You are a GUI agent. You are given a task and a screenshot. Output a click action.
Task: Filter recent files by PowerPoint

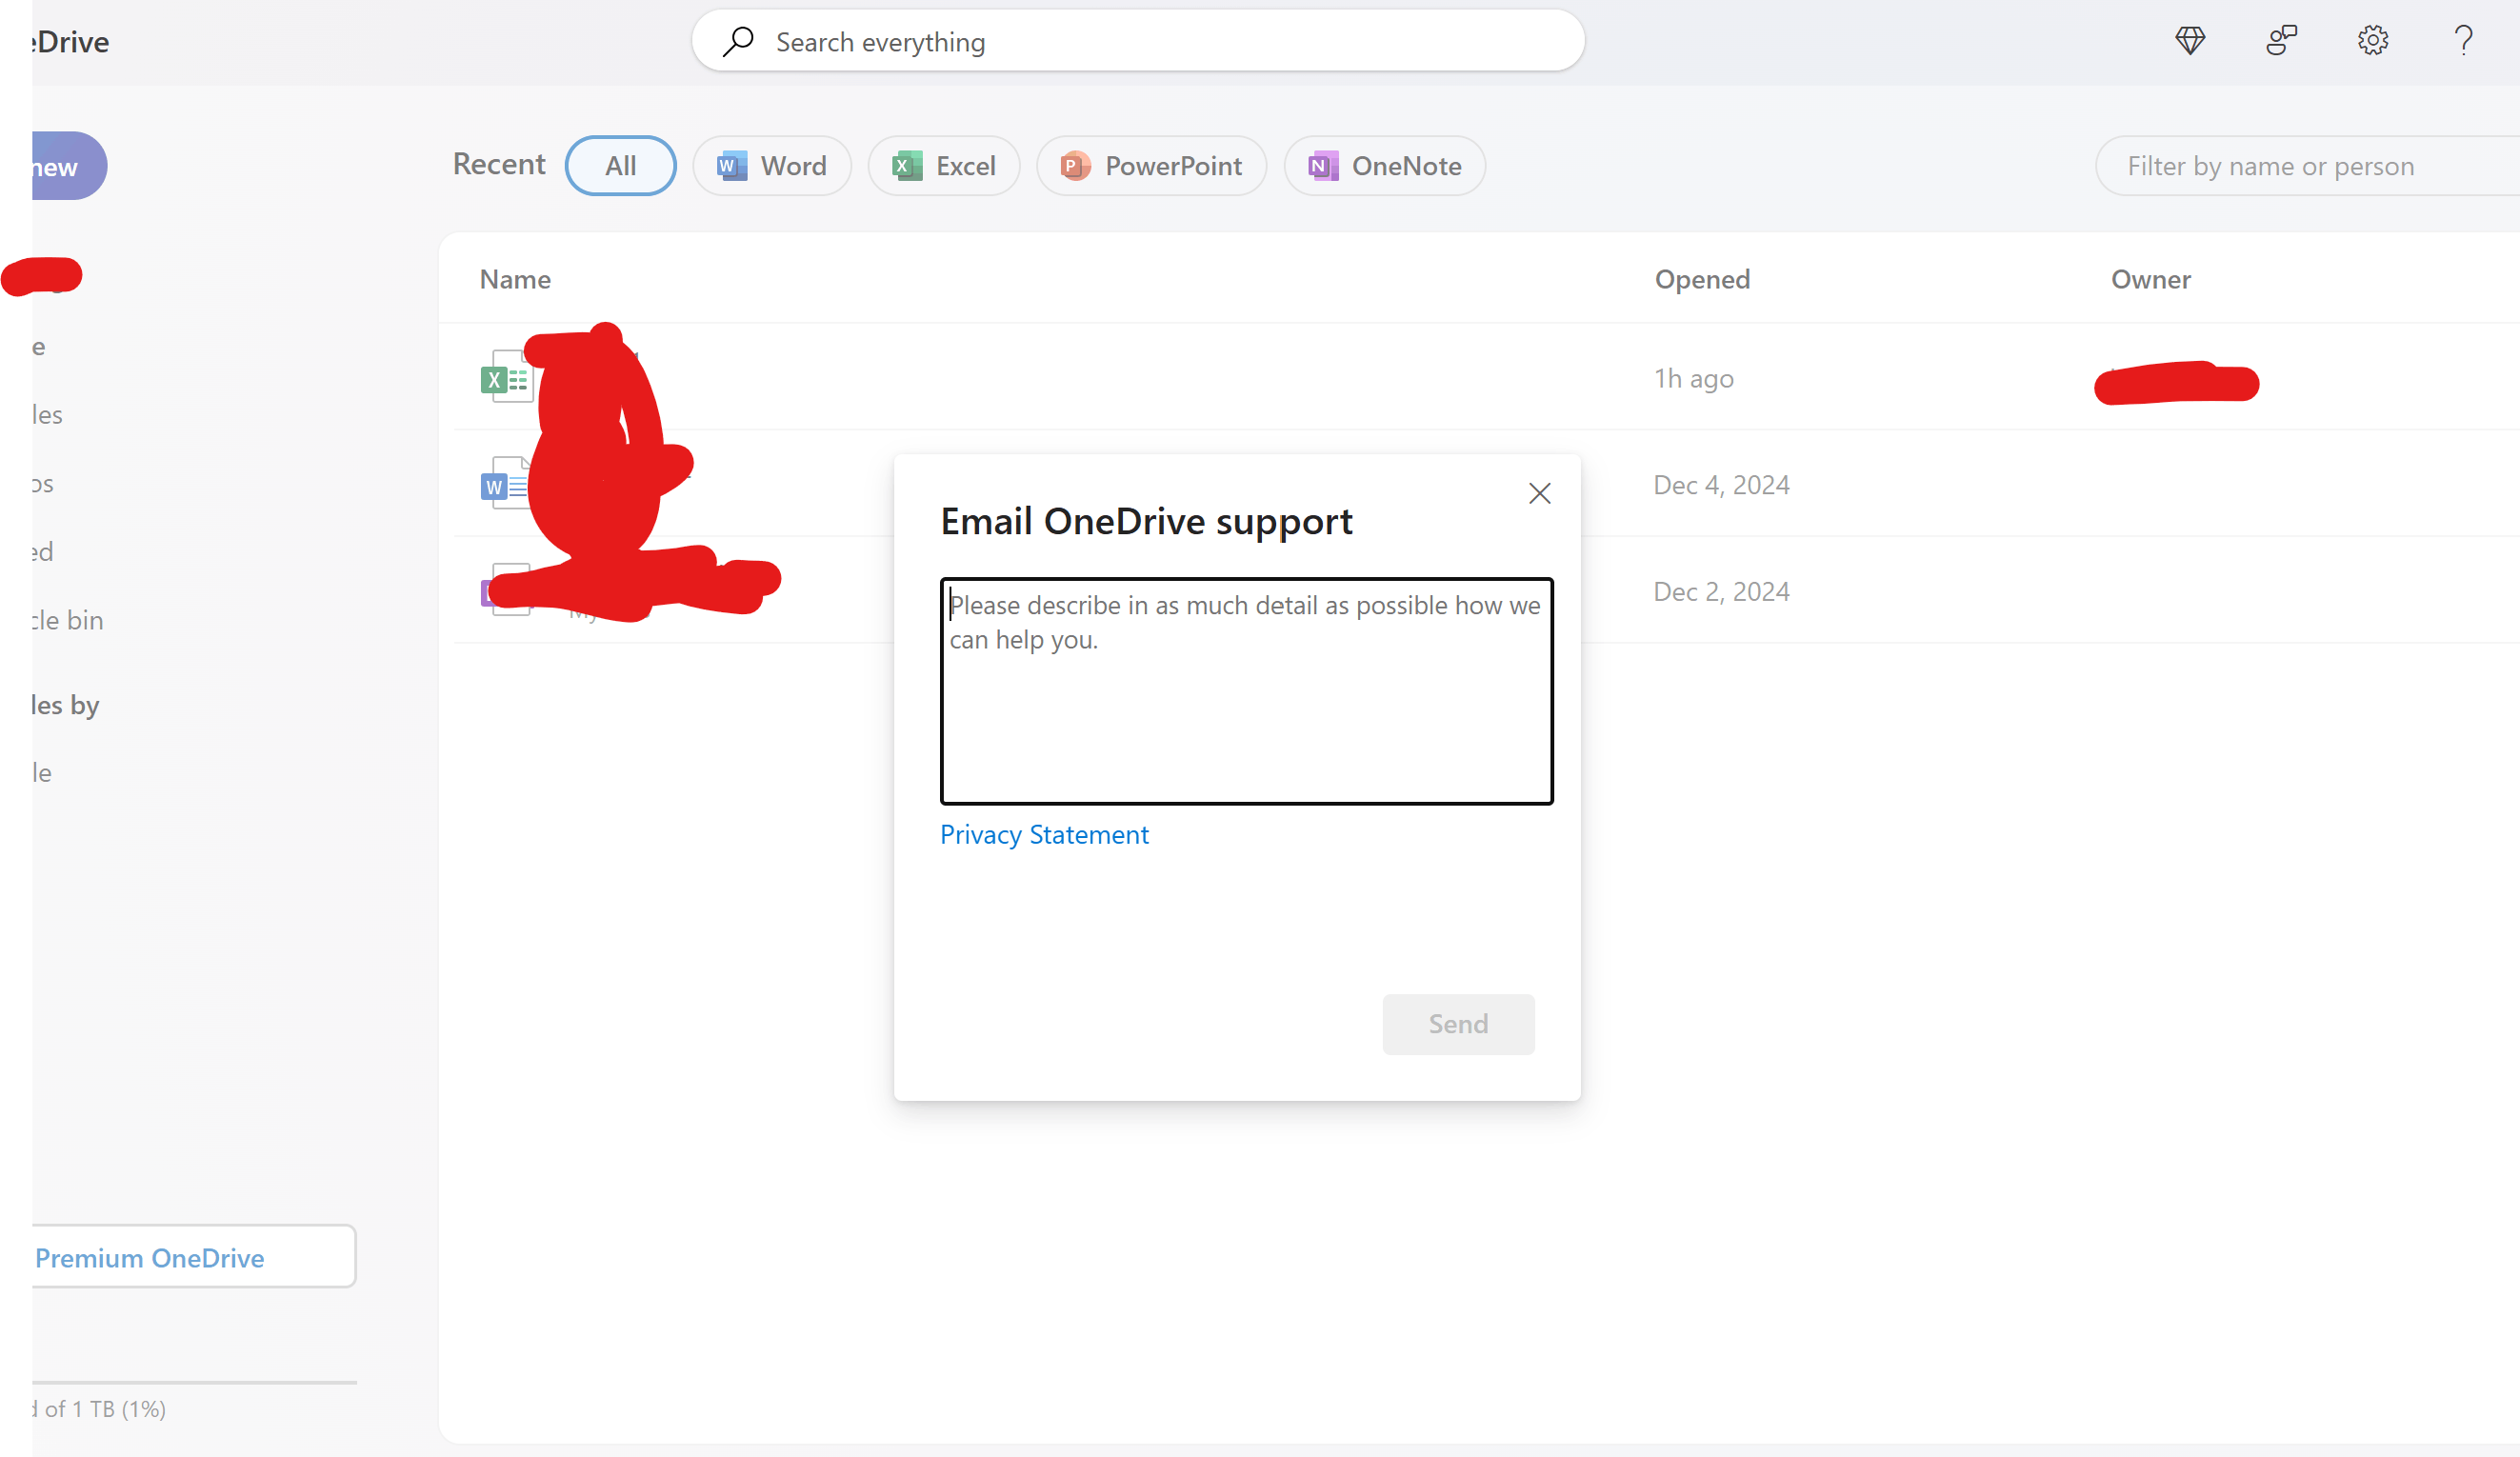(1151, 166)
